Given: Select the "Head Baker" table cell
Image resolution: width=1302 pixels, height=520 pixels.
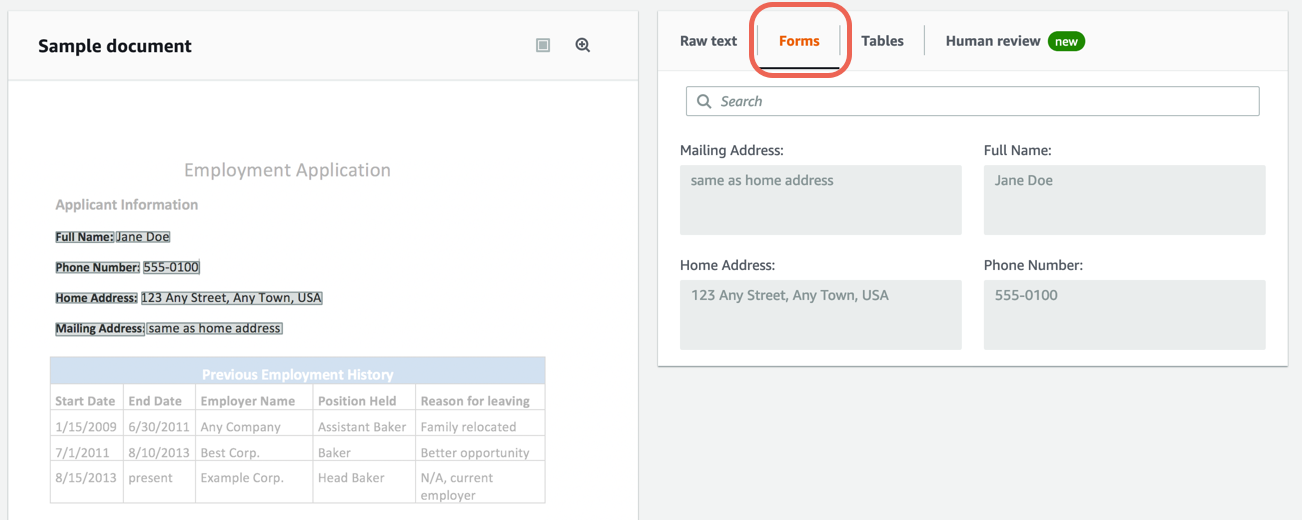Looking at the screenshot, I should pyautogui.click(x=351, y=478).
